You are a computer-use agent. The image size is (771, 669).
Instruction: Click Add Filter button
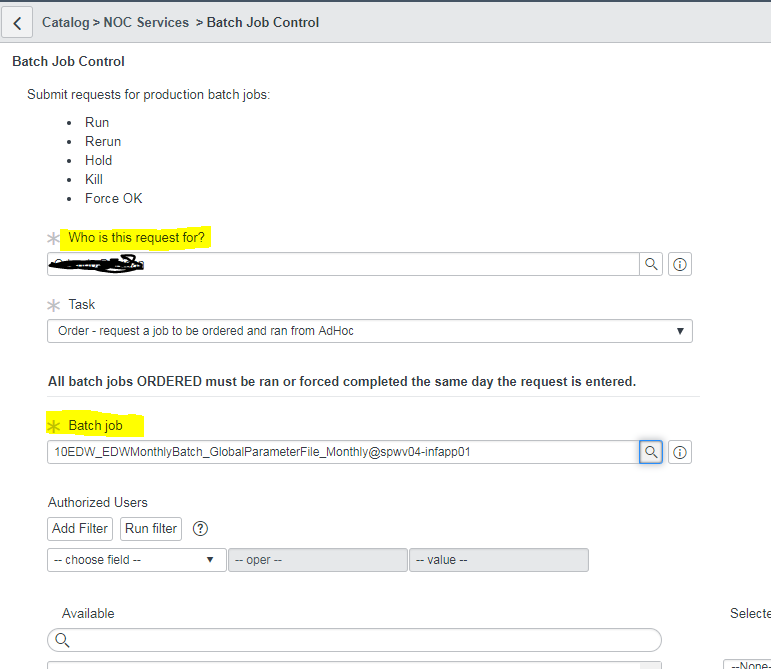80,529
